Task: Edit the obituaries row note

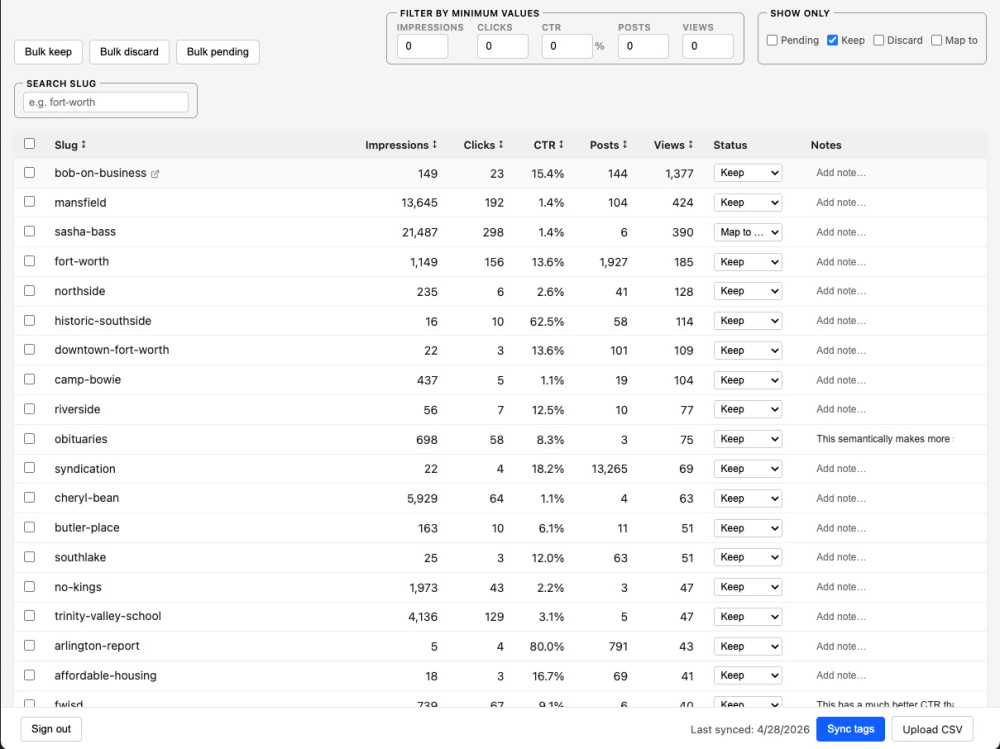Action: (884, 439)
